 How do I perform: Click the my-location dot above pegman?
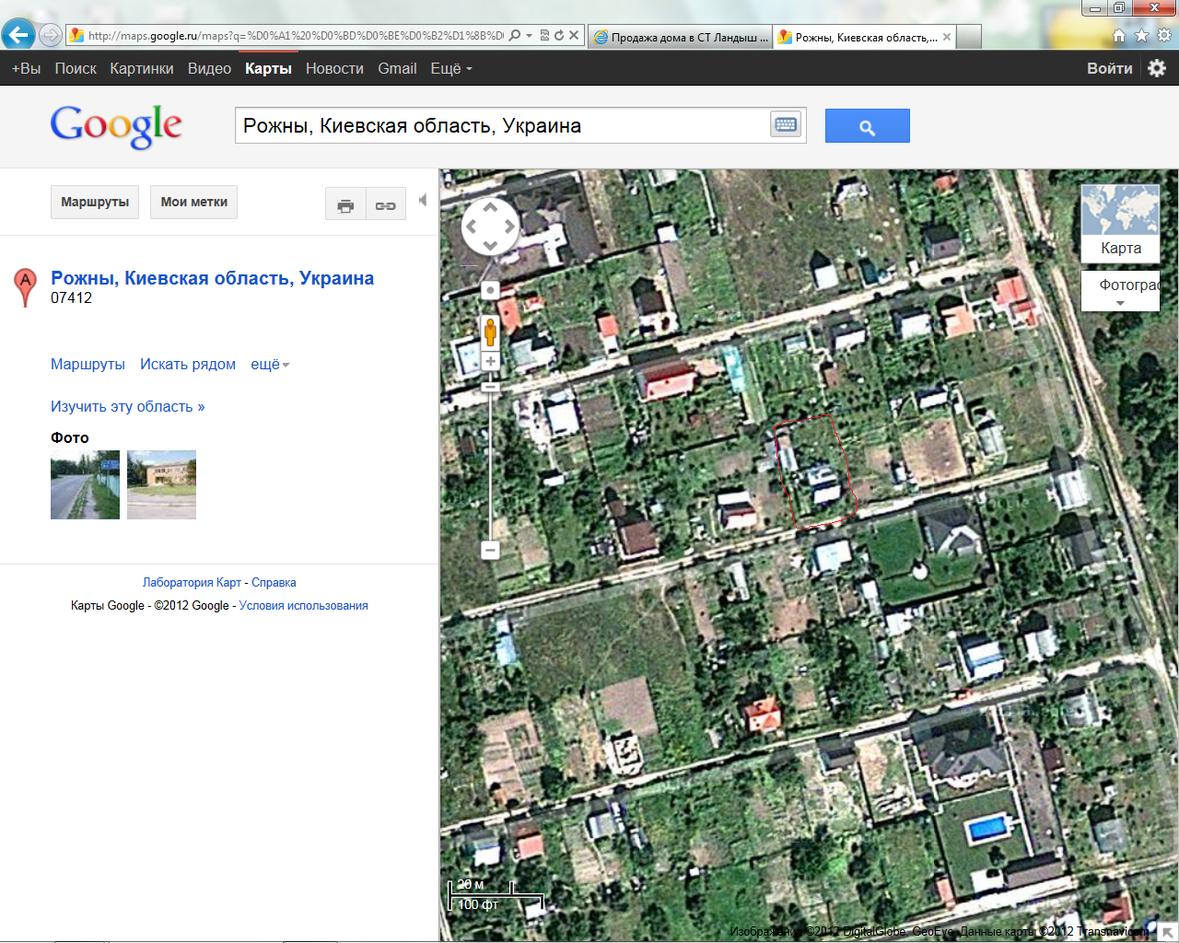[x=490, y=290]
